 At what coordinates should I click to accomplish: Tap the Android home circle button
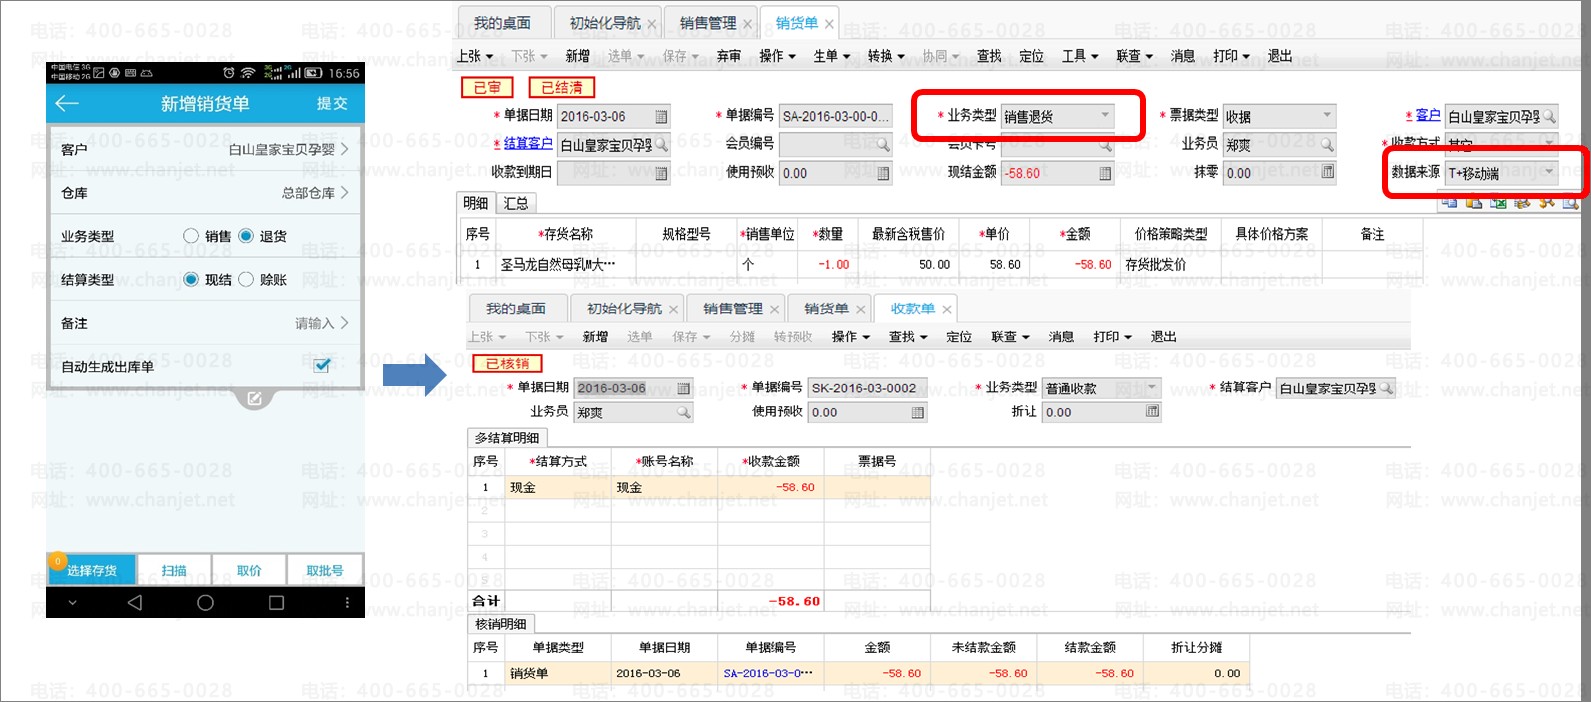pyautogui.click(x=205, y=602)
